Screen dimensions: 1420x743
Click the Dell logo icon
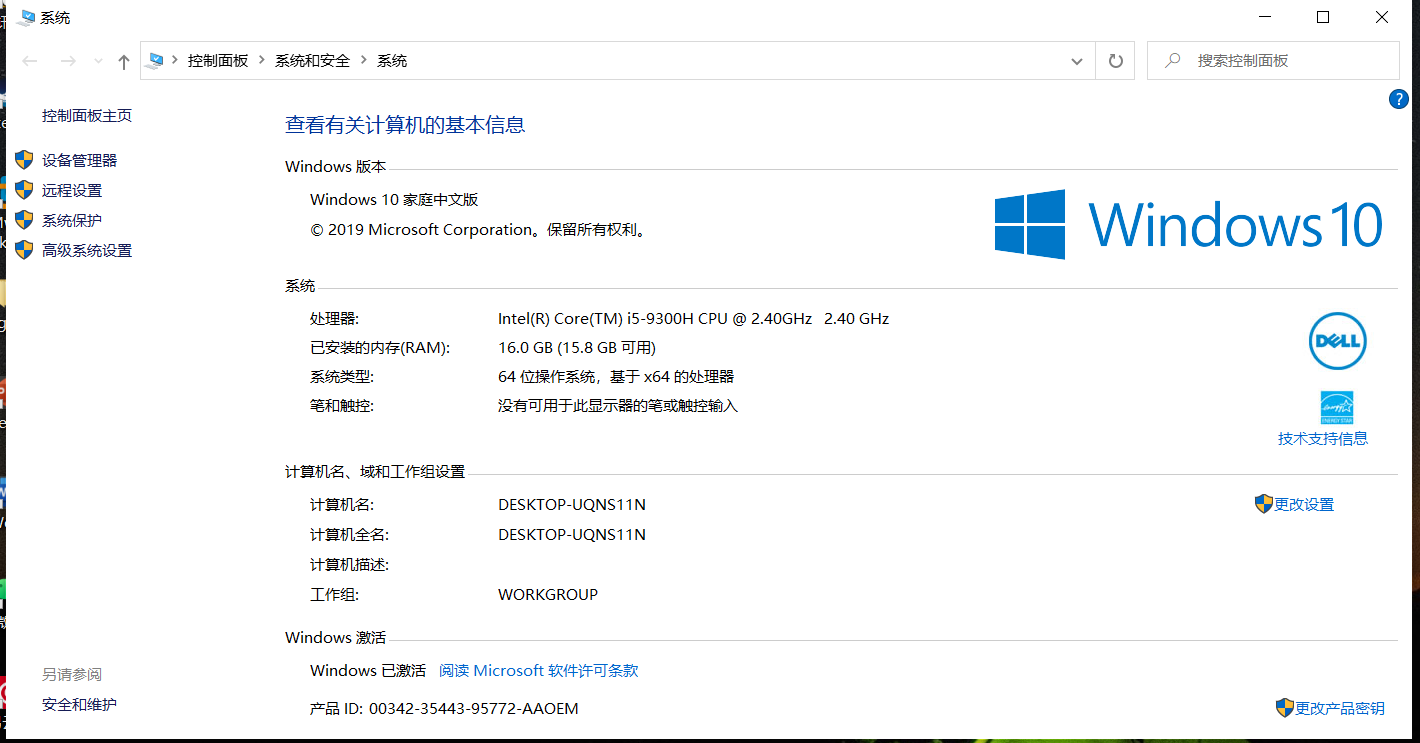click(x=1337, y=341)
